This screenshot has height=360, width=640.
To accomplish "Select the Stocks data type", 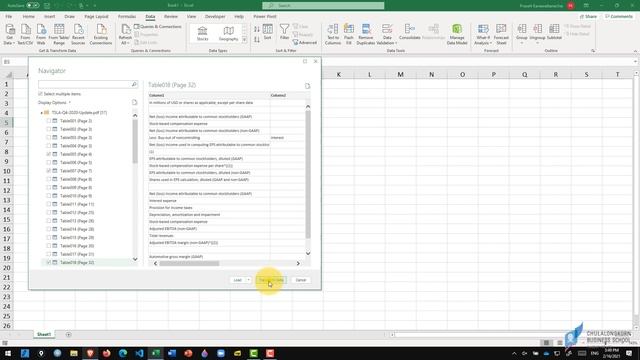I will point(202,33).
